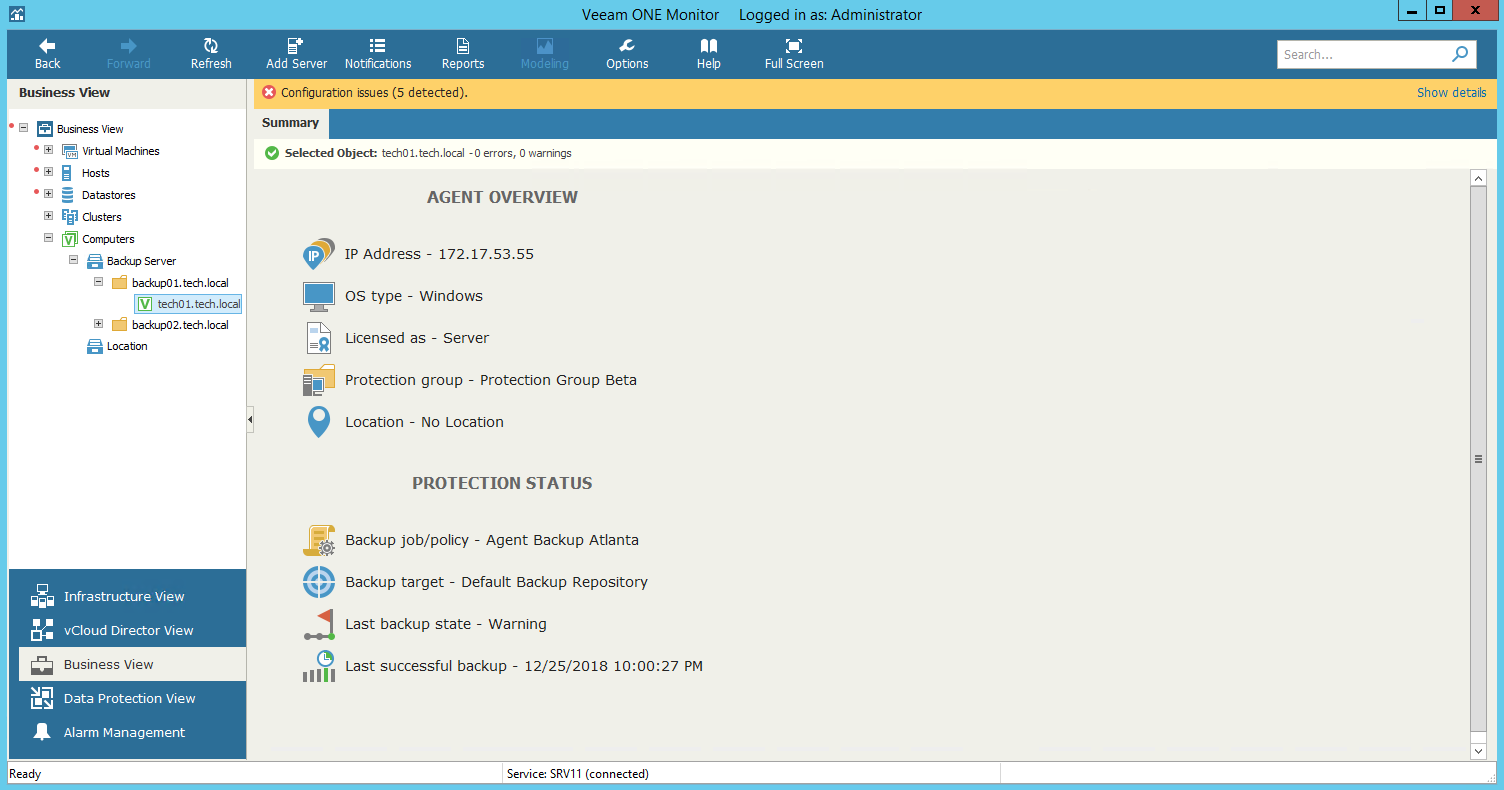Viewport: 1504px width, 790px height.
Task: Open Reports from the toolbar
Action: click(x=463, y=54)
